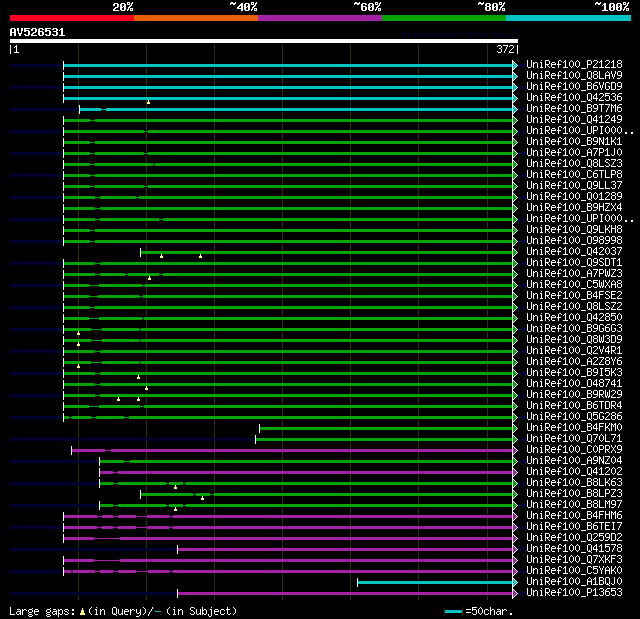This screenshot has height=619, width=640.
Task: Select label UniRef100_B4FSE2
Action: 574,296
